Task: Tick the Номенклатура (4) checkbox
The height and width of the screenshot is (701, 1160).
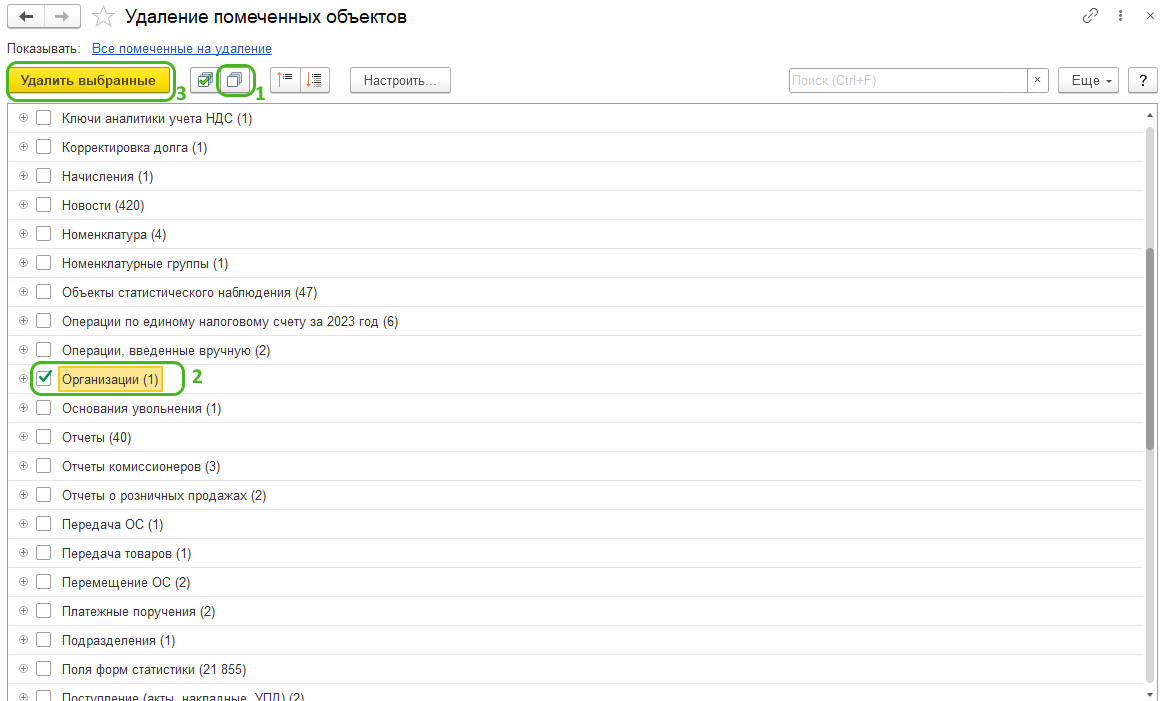Action: (44, 234)
